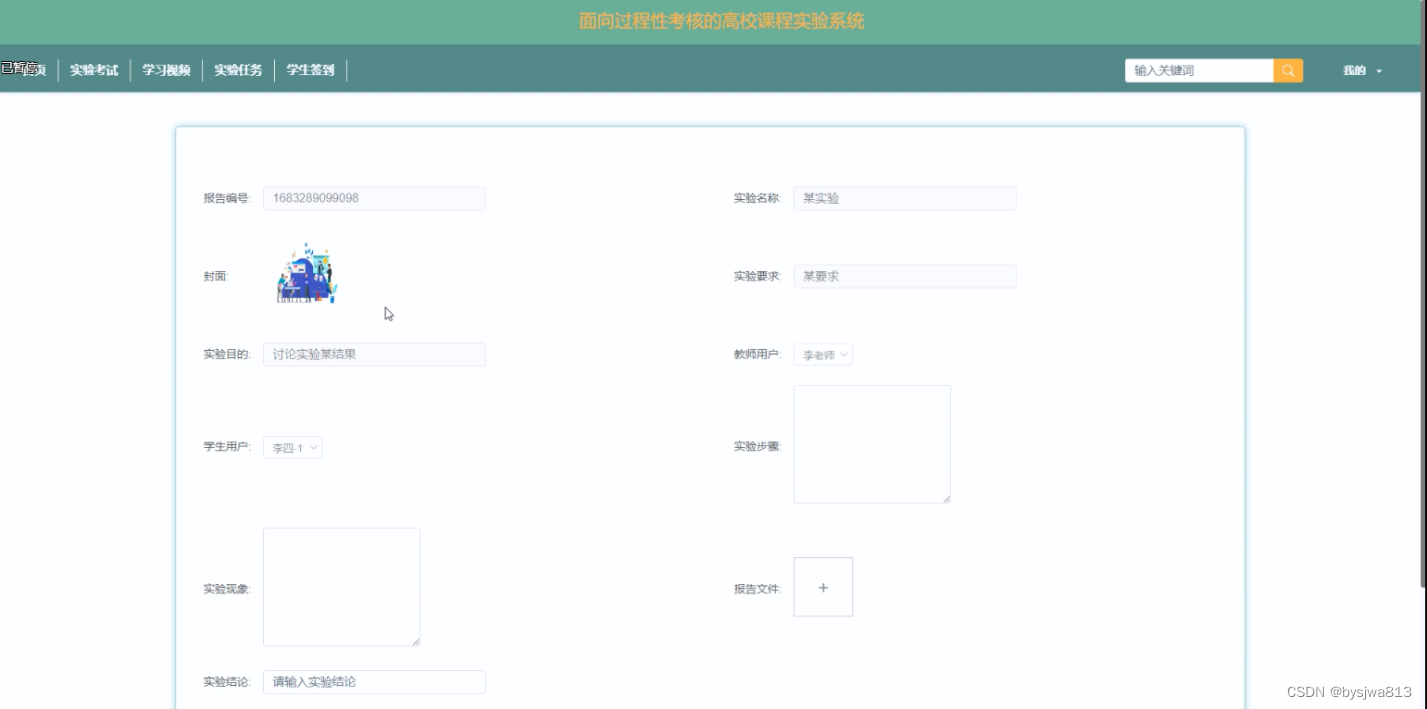Open the 学生签到 menu item
The width and height of the screenshot is (1427, 709).
point(310,70)
